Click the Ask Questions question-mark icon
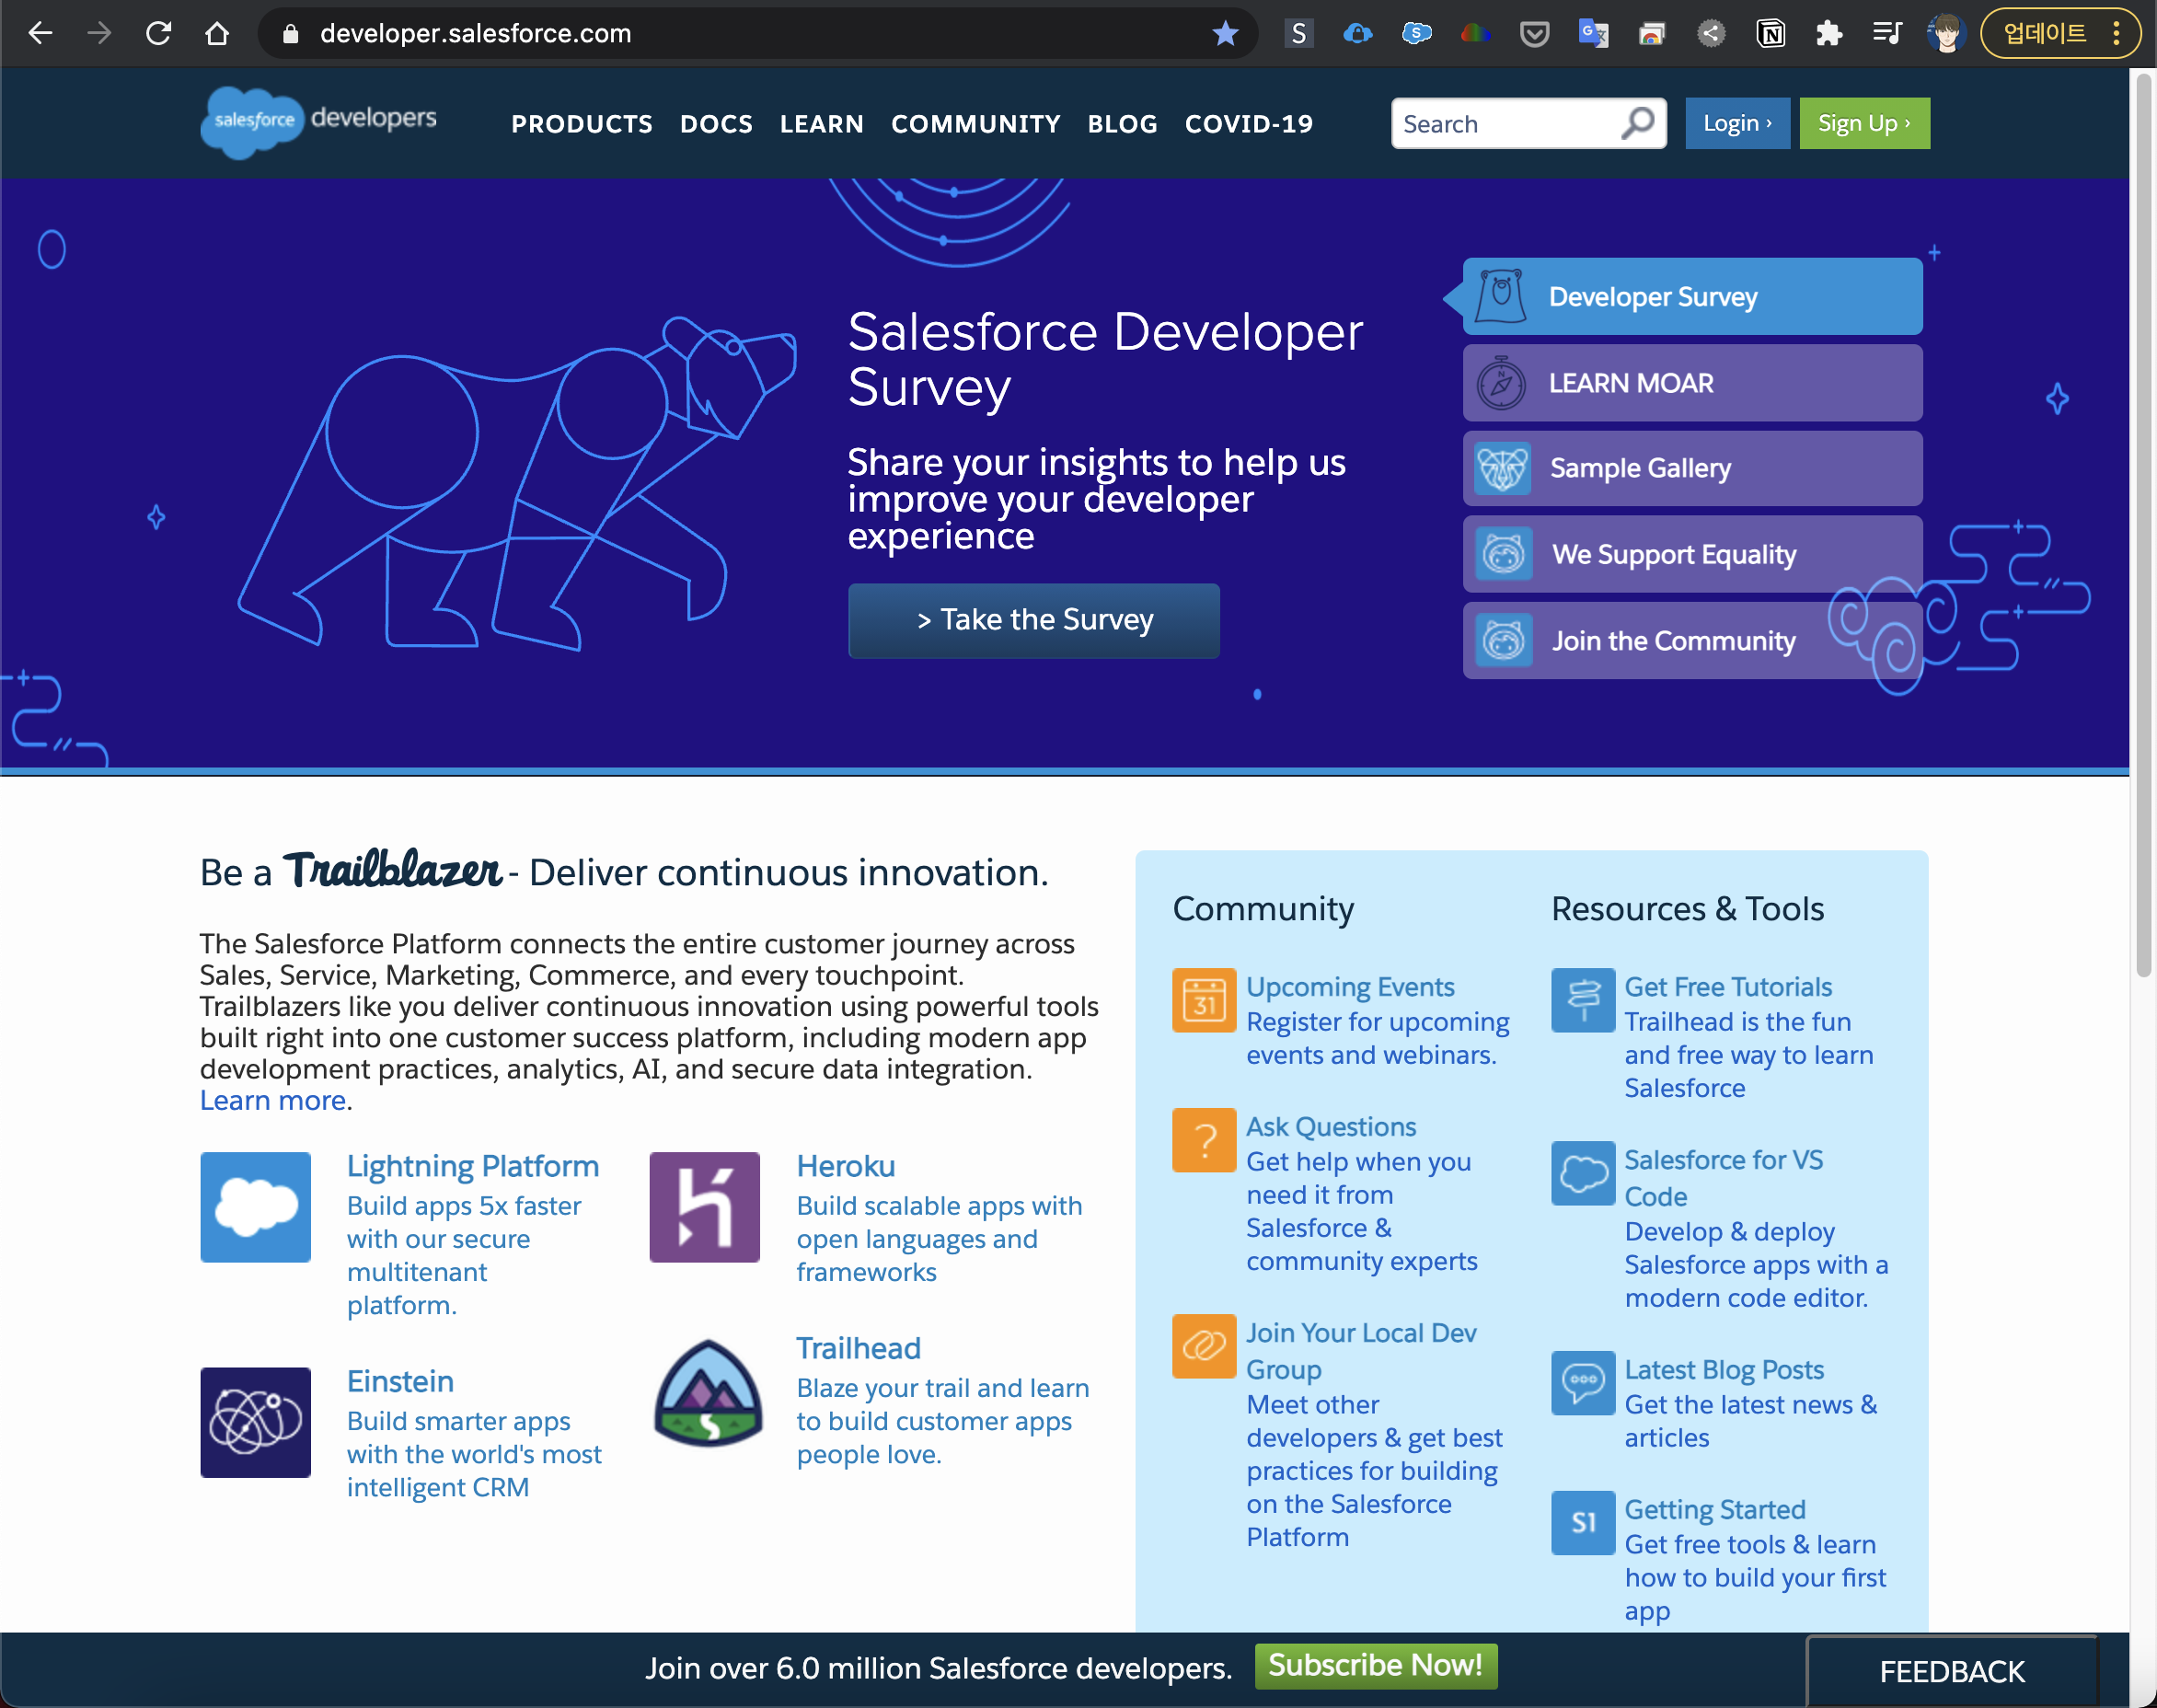The width and height of the screenshot is (2157, 1708). pos(1203,1140)
